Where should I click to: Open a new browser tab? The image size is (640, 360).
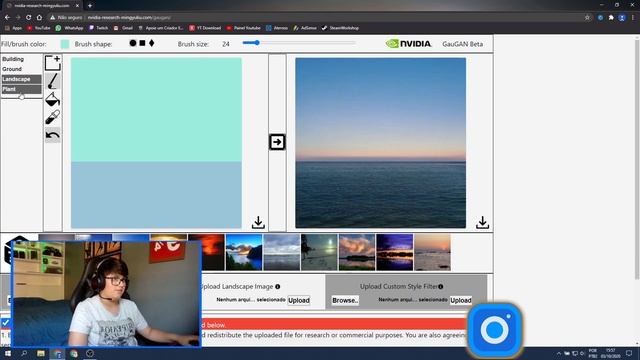point(90,6)
